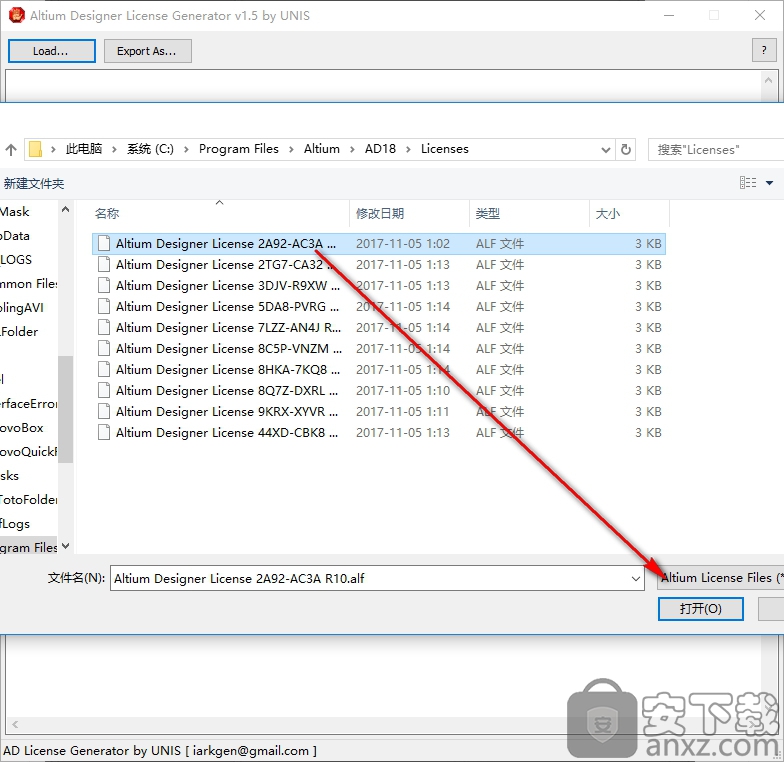Viewport: 784px width, 762px height.
Task: Open the view options dropdown arrow
Action: [770, 183]
